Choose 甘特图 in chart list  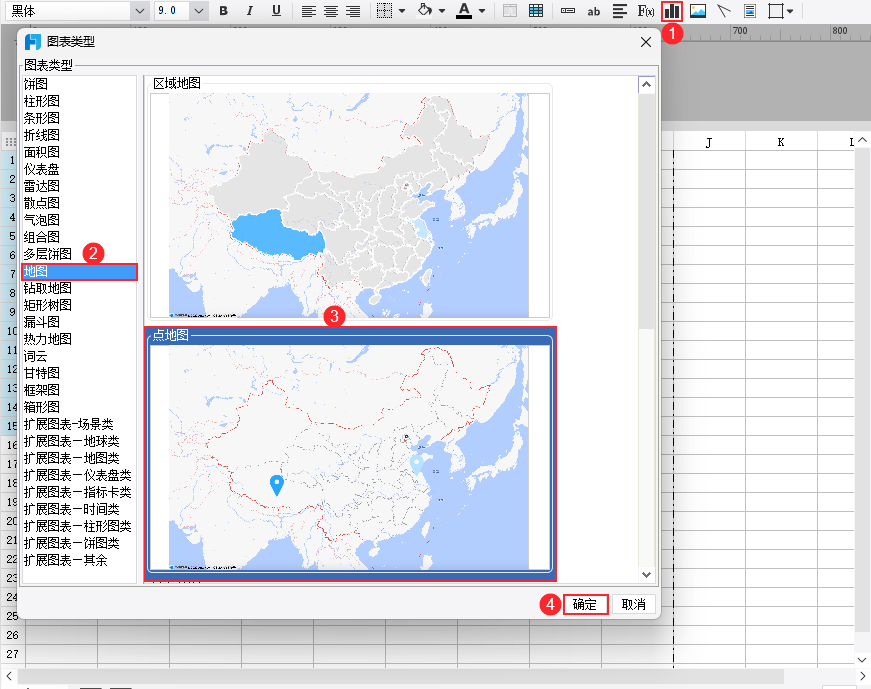[x=42, y=373]
